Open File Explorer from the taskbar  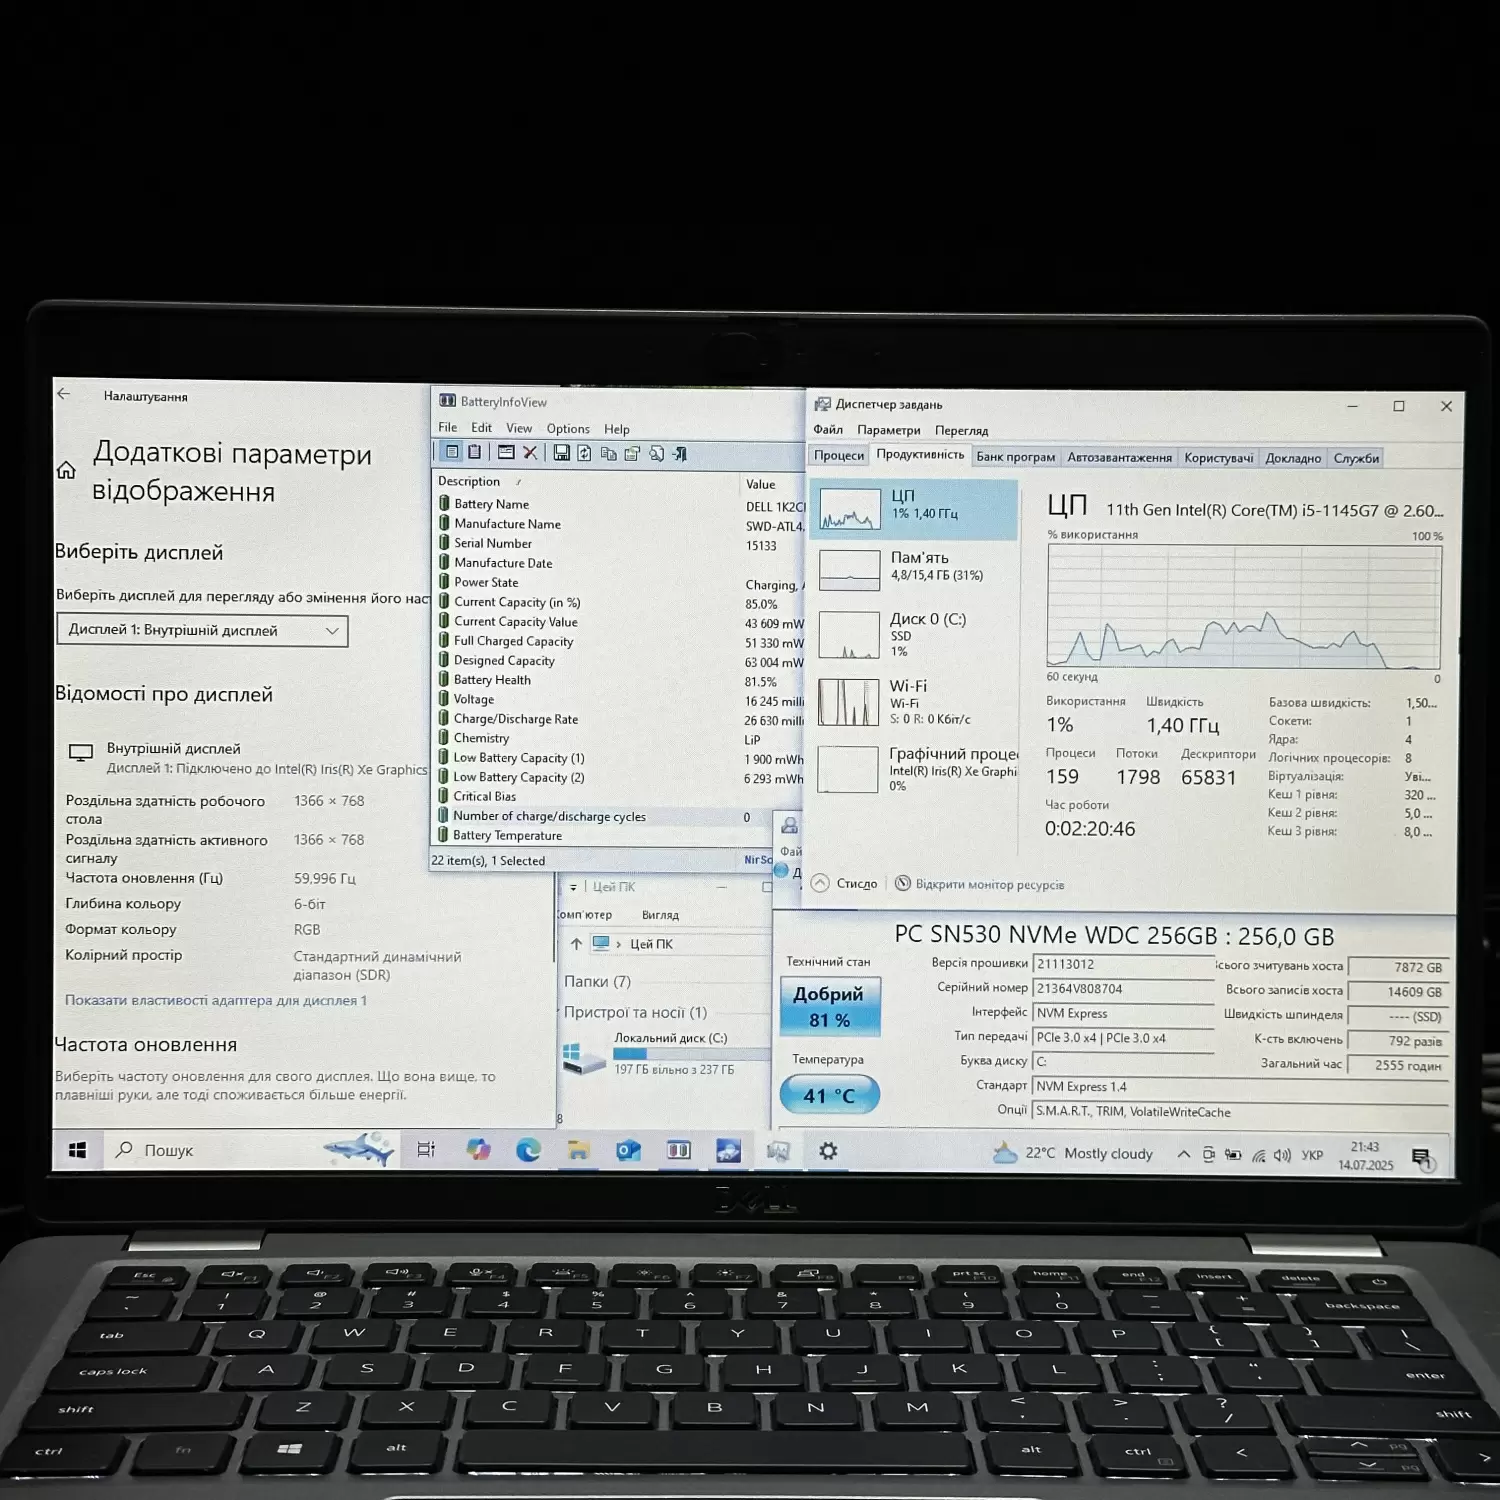coord(578,1150)
